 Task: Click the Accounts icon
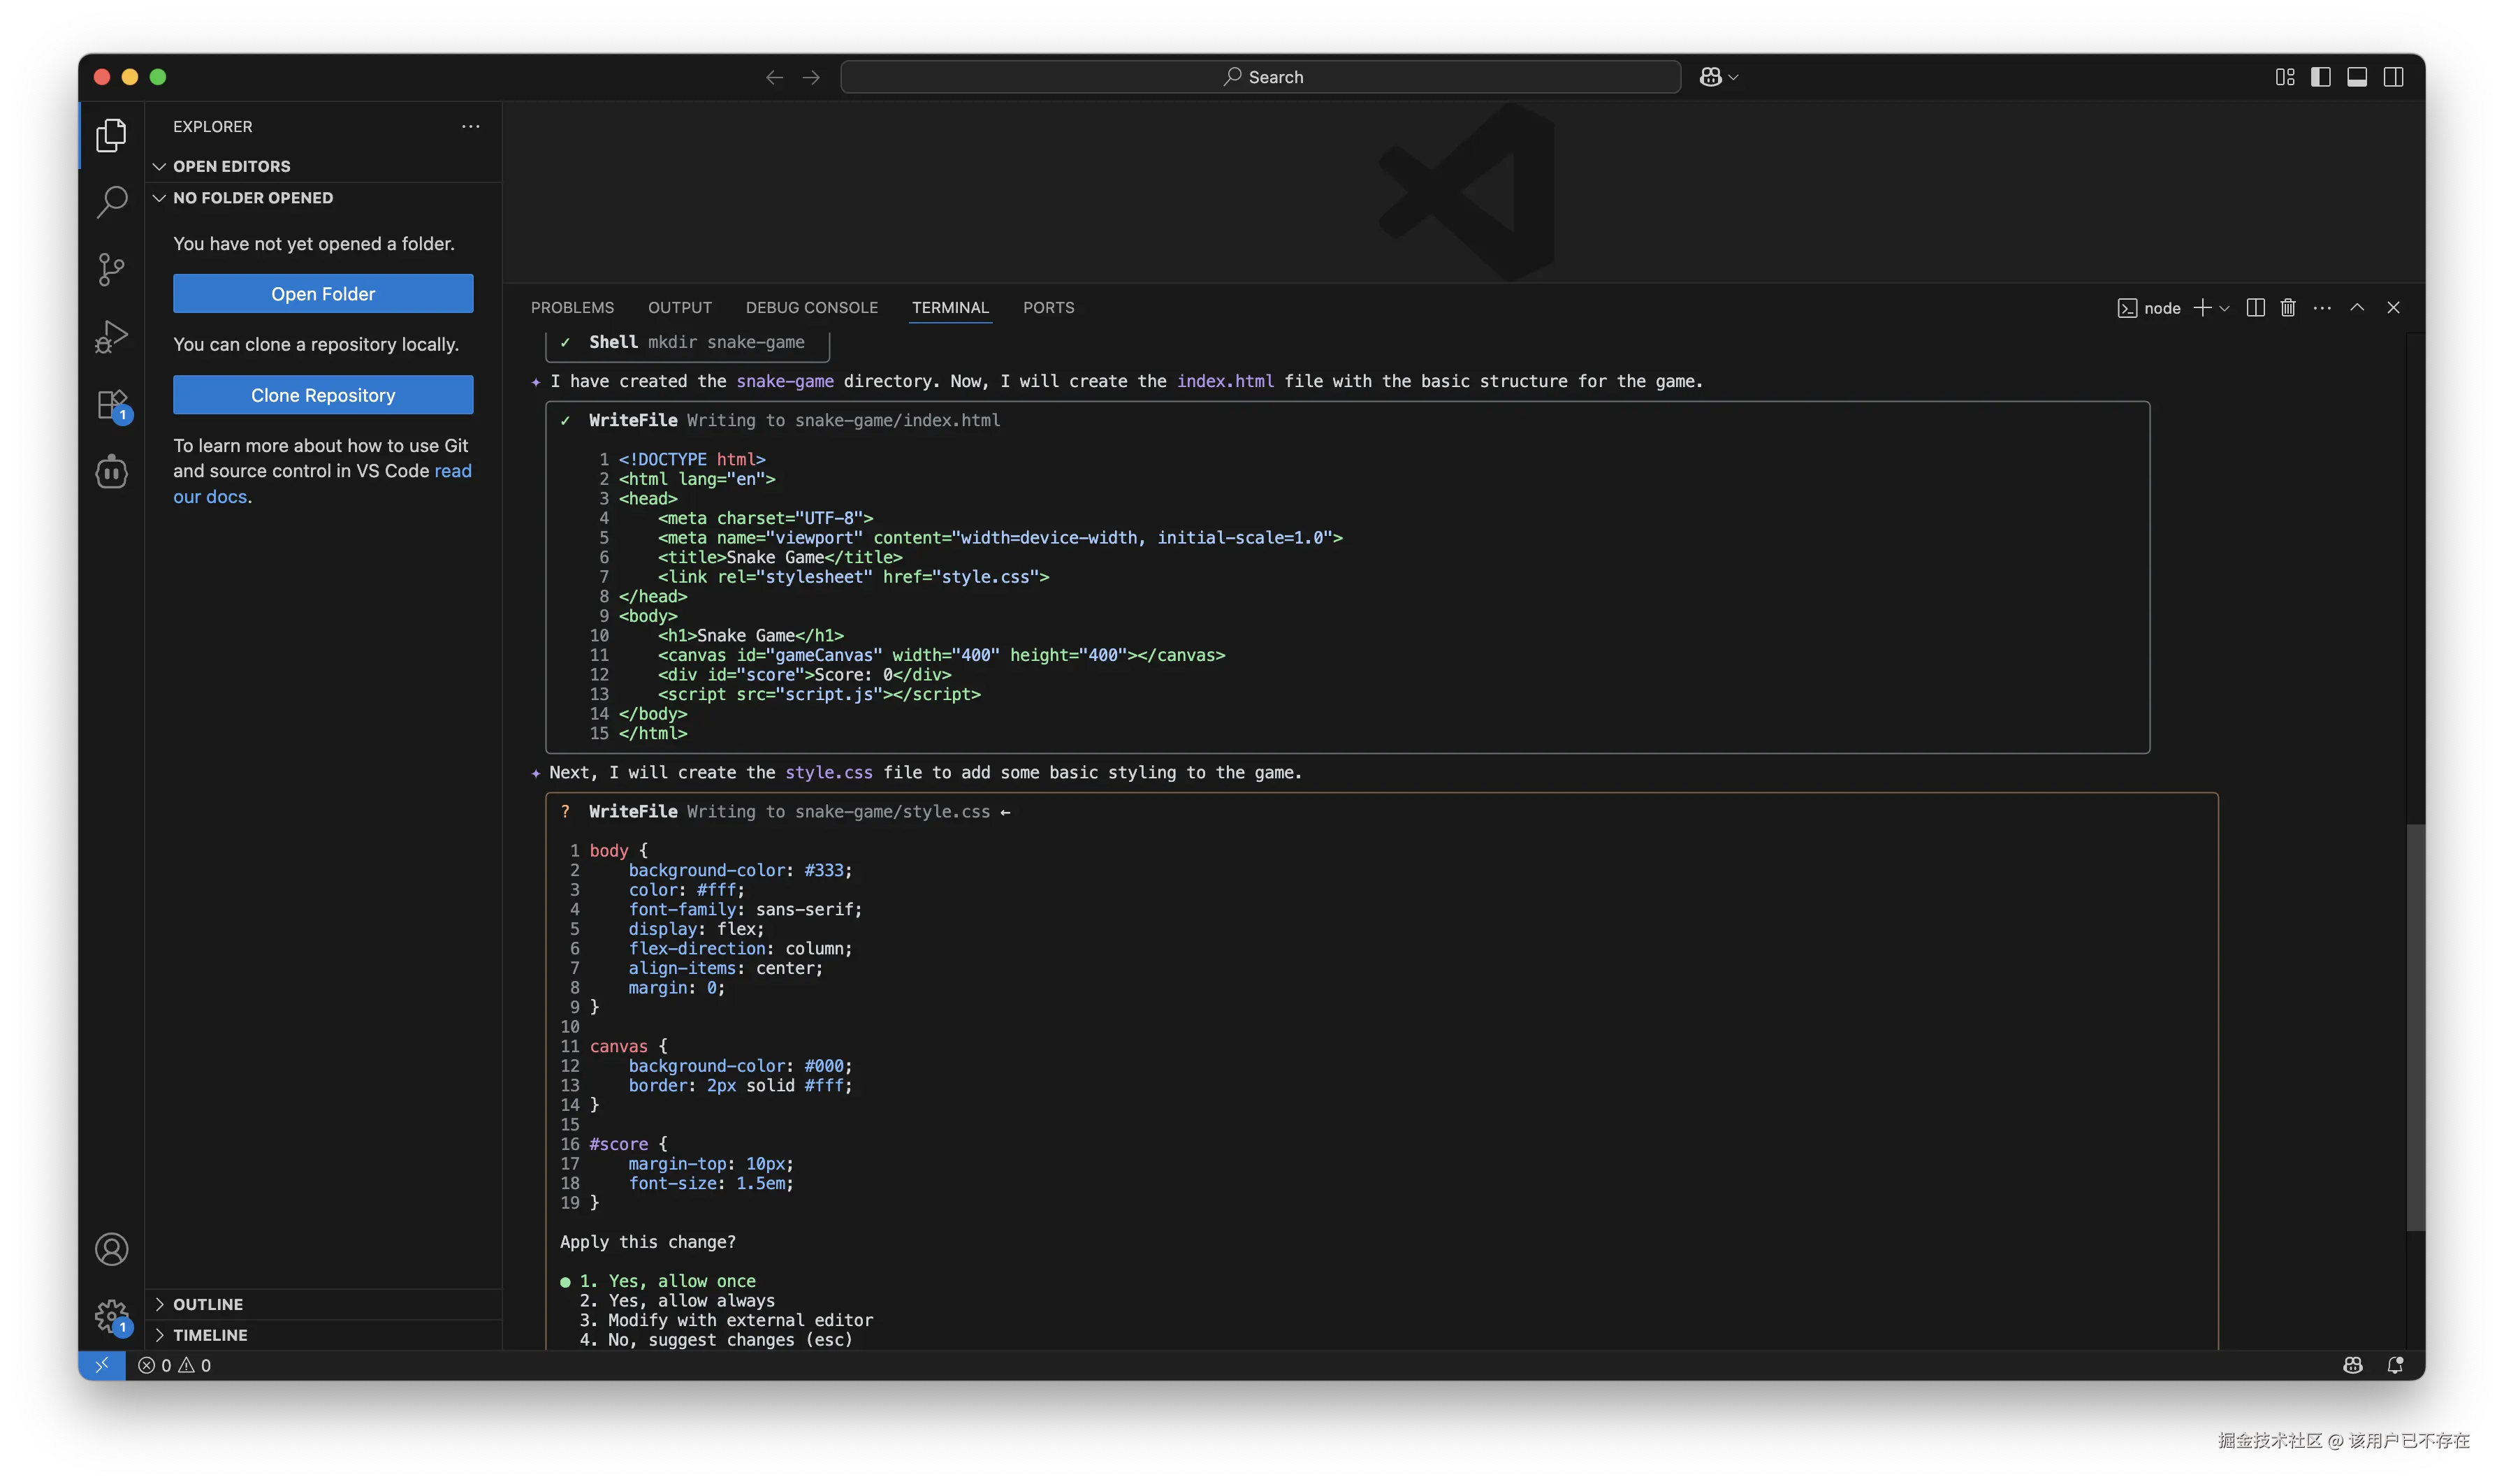pyautogui.click(x=111, y=1249)
